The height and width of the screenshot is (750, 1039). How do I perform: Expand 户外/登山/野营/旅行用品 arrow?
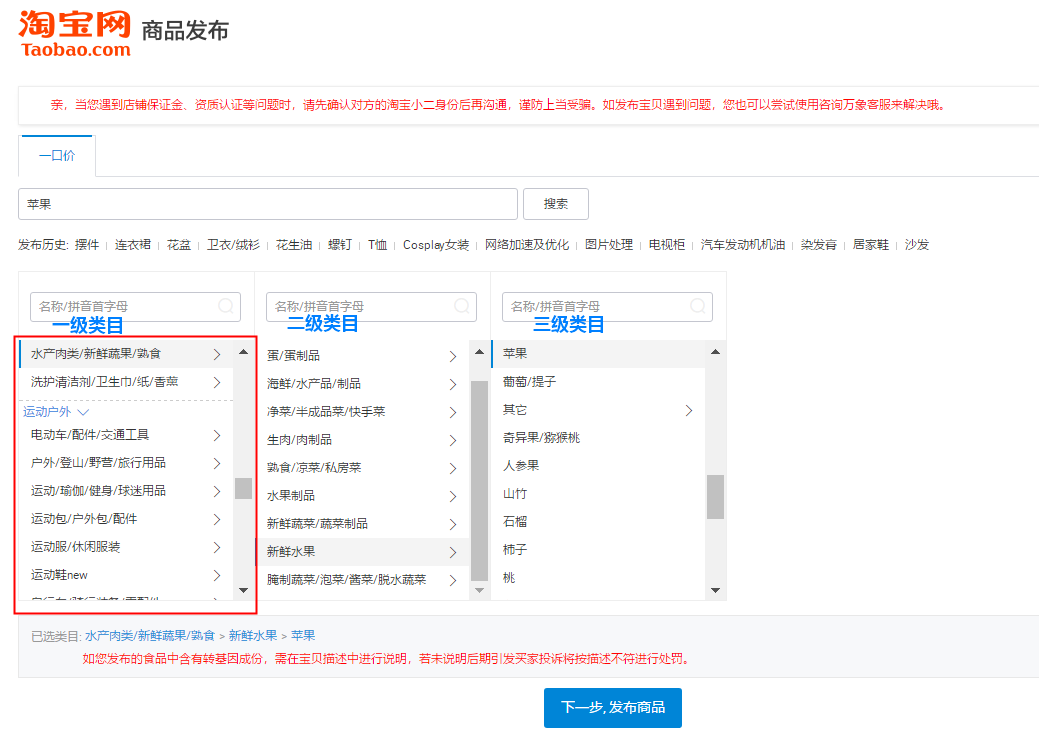pos(217,463)
